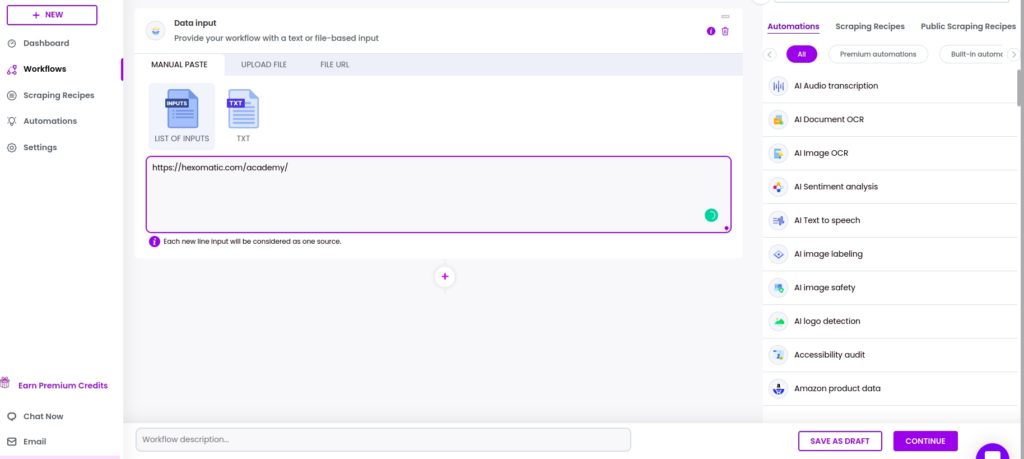Viewport: 1024px width, 459px height.
Task: Click the CONTINUE button
Action: click(x=925, y=441)
